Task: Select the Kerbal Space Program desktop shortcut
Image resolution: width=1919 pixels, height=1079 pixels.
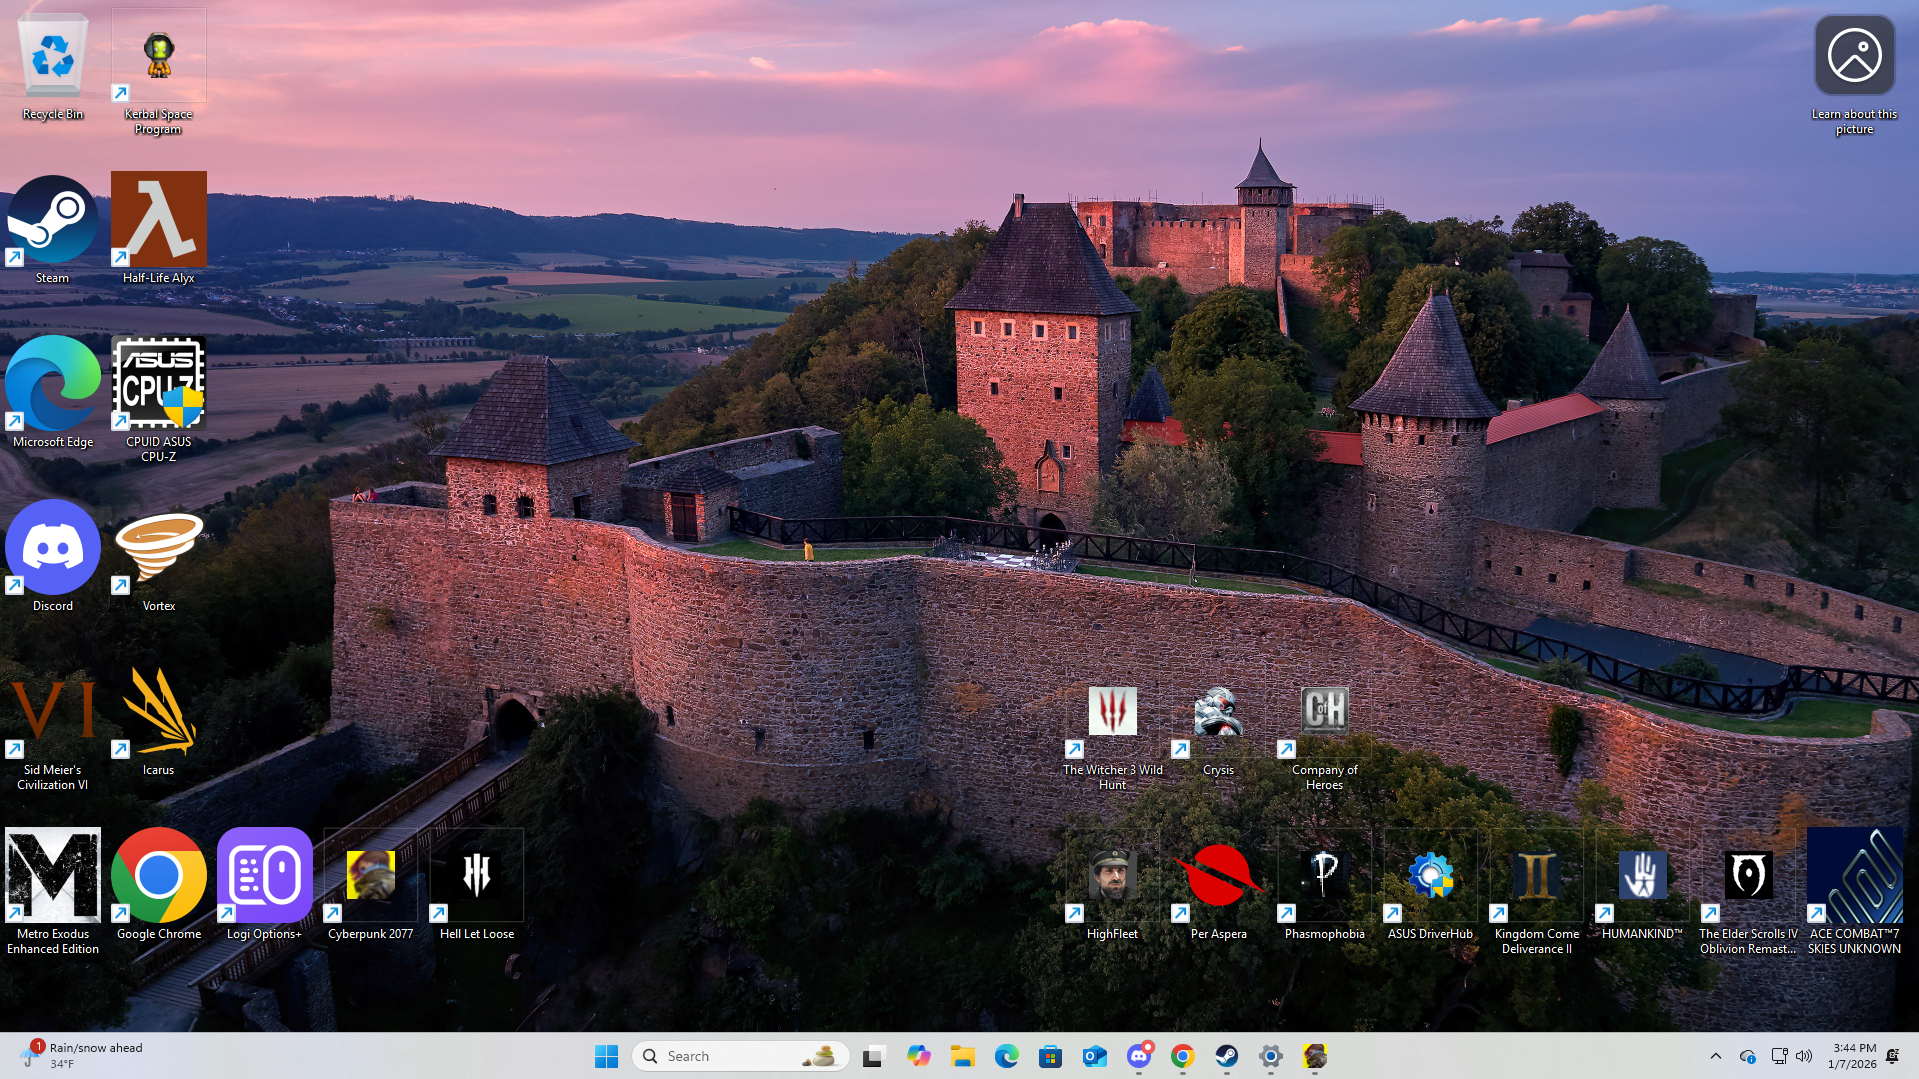Action: pyautogui.click(x=158, y=60)
